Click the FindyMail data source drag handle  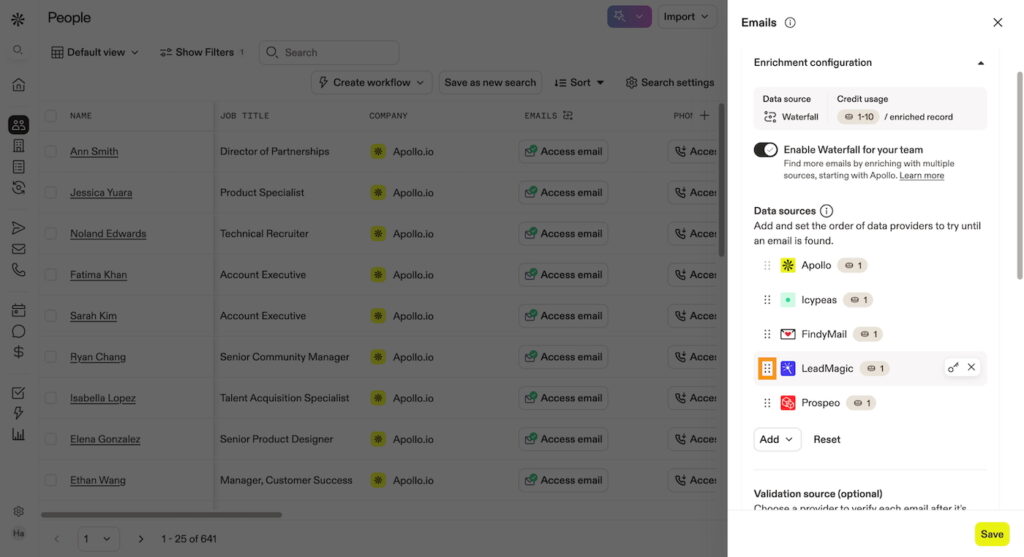pos(767,334)
